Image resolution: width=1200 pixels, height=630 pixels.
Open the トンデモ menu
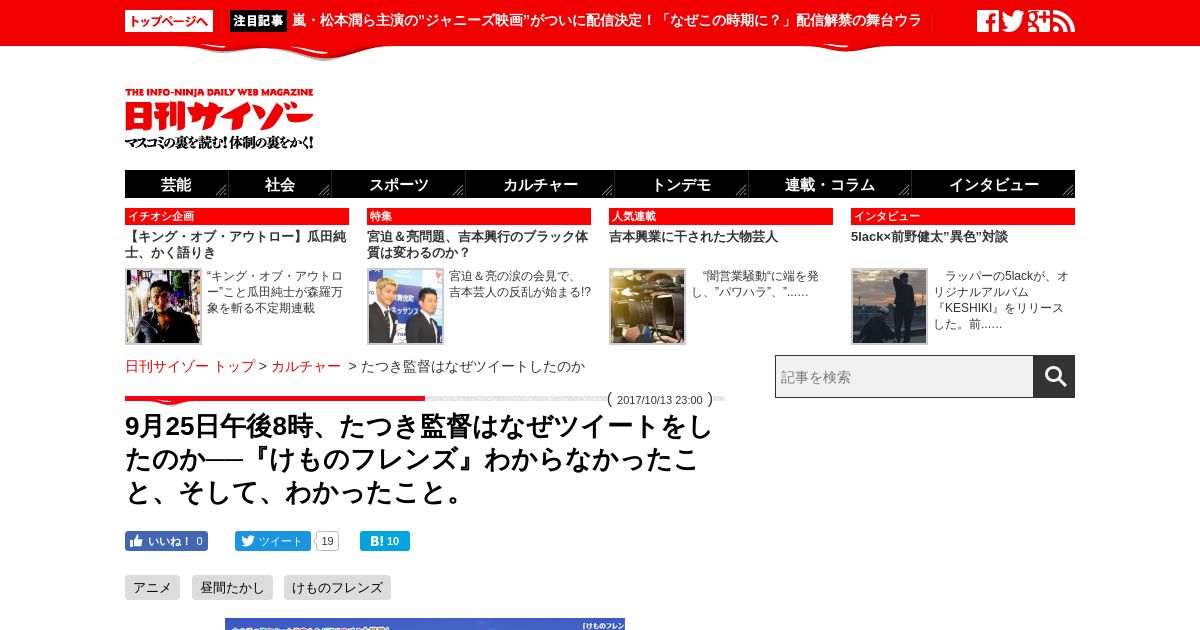click(x=682, y=184)
